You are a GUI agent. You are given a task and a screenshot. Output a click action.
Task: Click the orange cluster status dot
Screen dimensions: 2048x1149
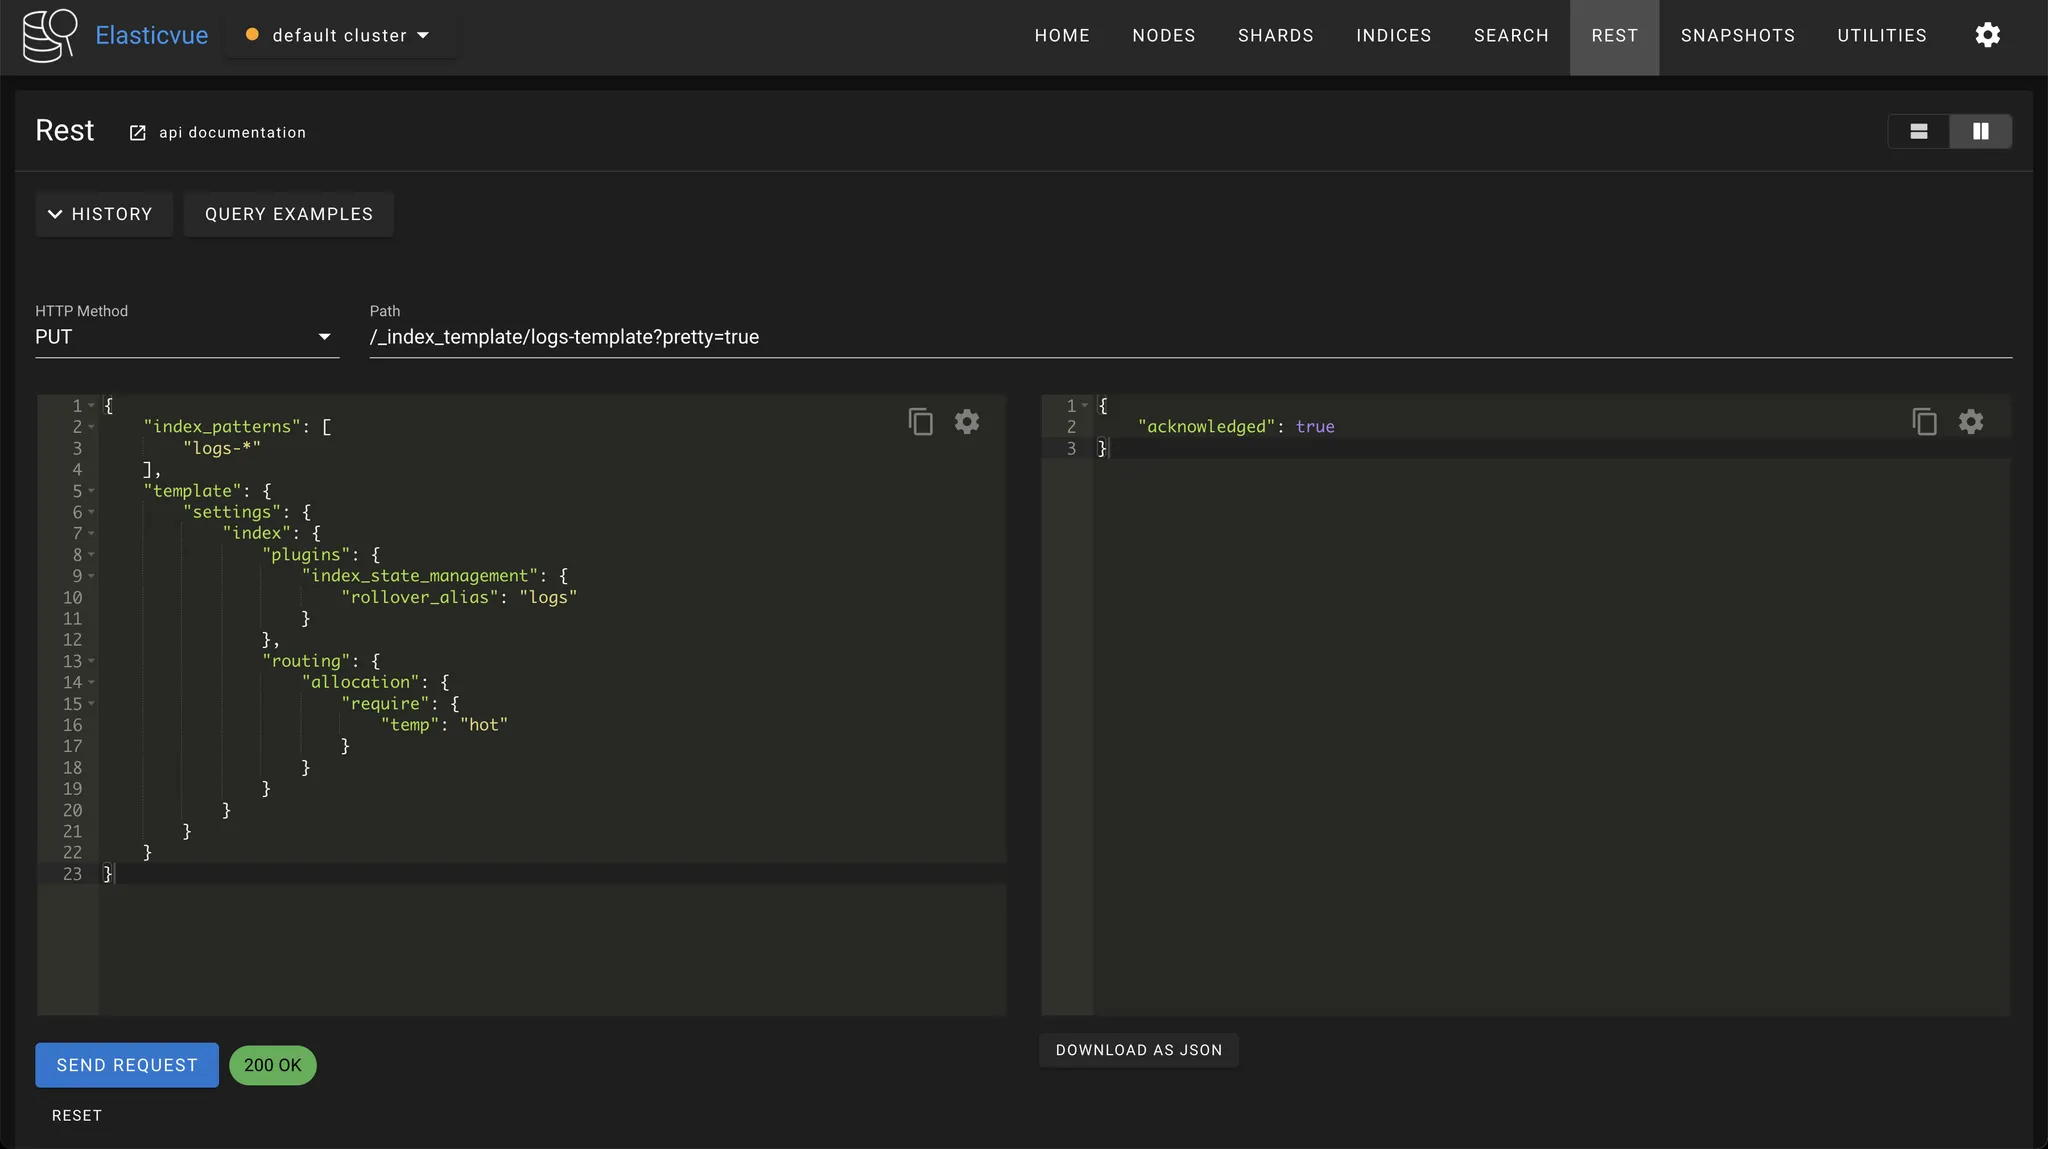252,35
